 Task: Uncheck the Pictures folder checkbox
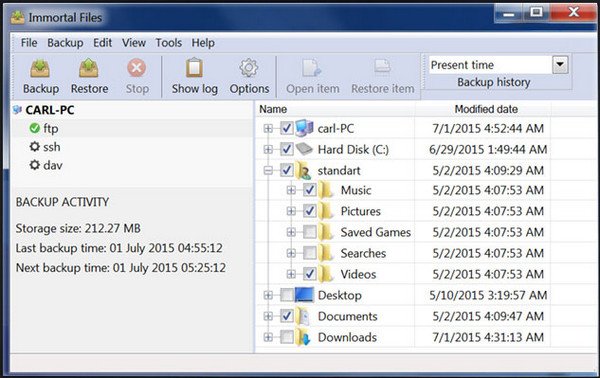coord(310,211)
